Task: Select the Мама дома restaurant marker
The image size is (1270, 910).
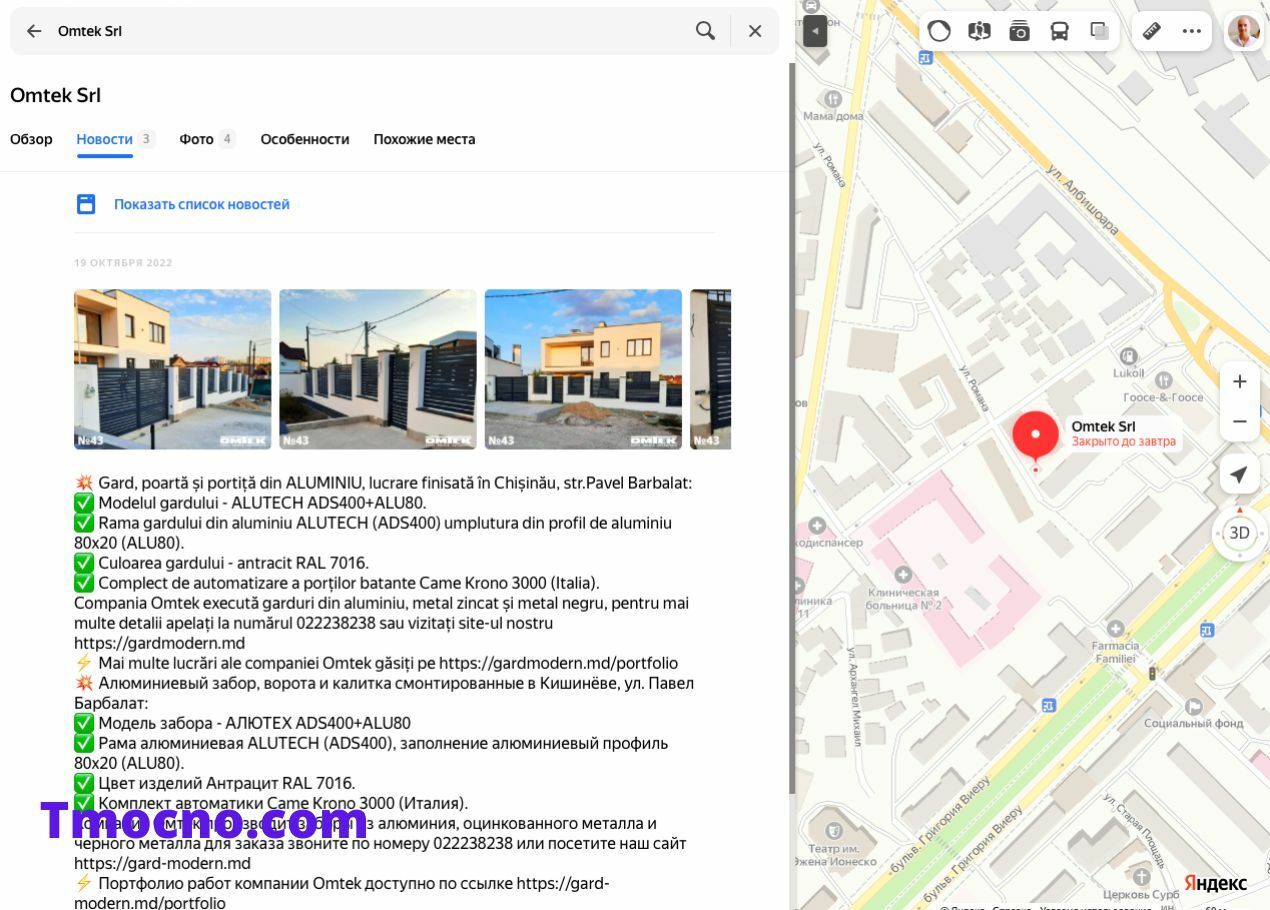Action: pos(833,99)
